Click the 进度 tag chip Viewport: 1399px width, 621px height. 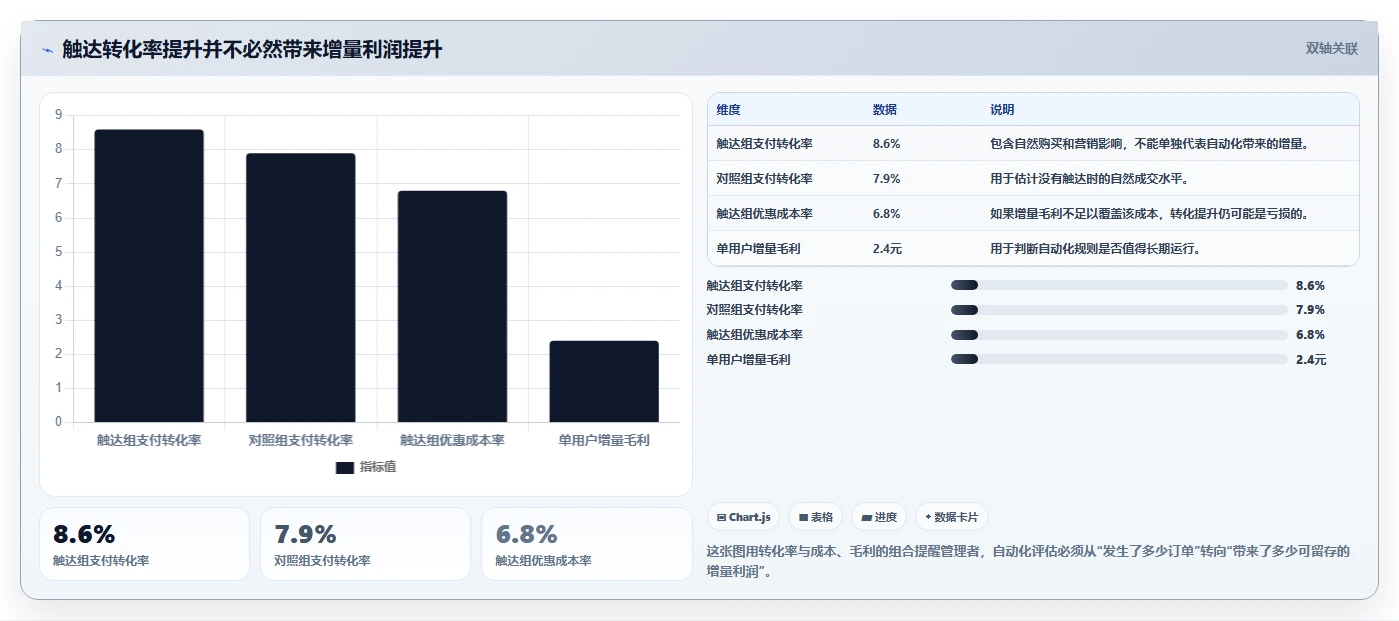879,517
